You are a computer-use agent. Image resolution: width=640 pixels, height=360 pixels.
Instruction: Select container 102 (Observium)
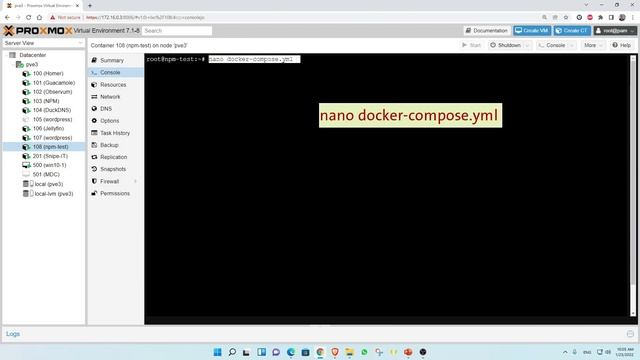(52, 92)
